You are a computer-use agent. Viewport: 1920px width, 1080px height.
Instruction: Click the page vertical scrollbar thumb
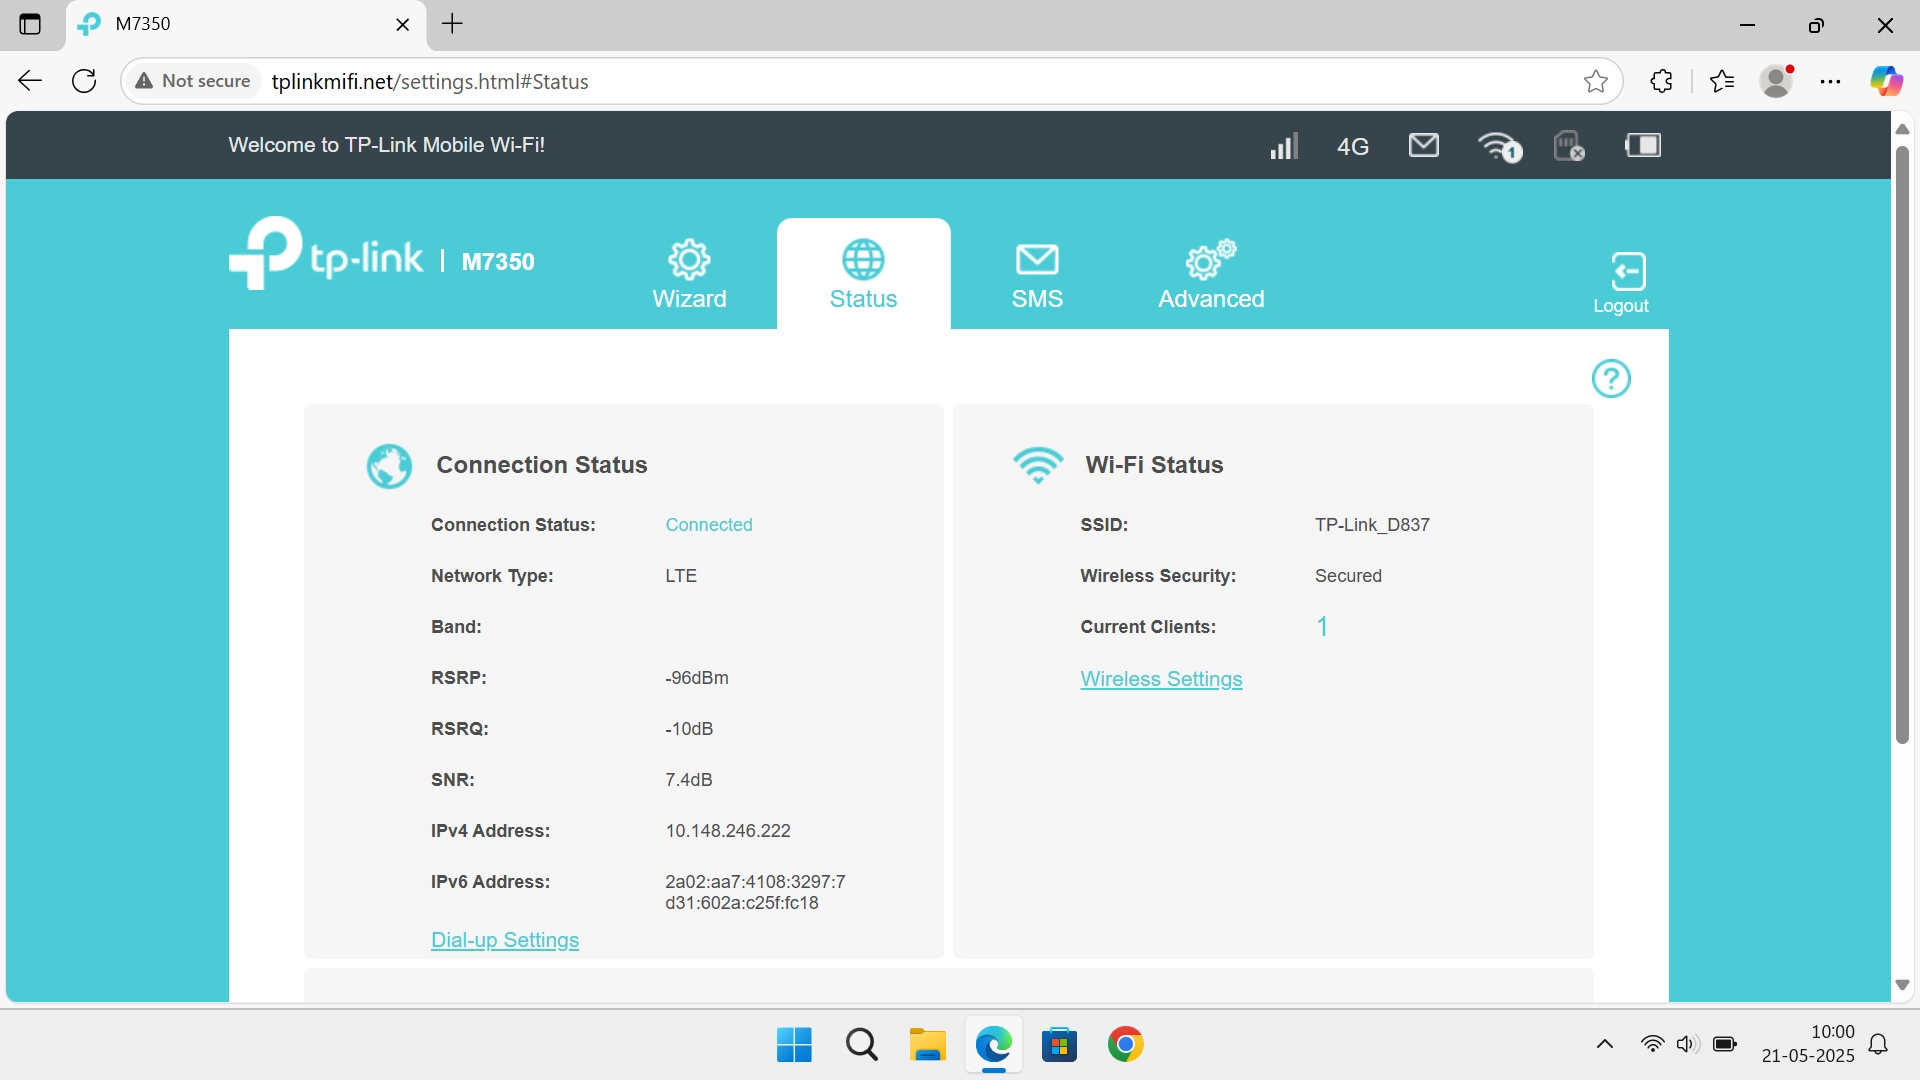point(1902,445)
